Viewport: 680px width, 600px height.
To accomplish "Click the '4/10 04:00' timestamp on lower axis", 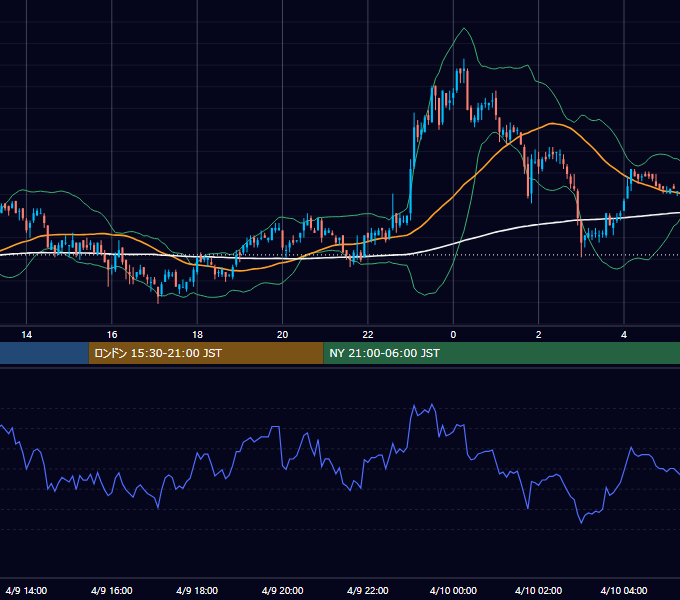I will pyautogui.click(x=624, y=590).
